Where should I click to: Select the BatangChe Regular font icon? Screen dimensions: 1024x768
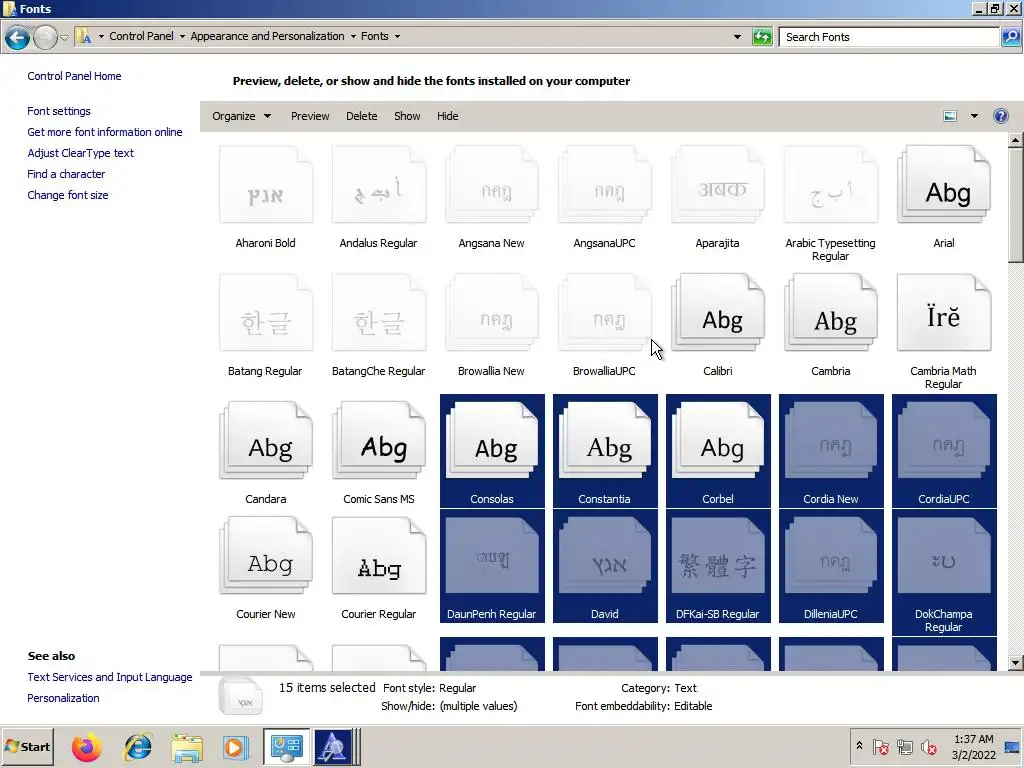379,313
